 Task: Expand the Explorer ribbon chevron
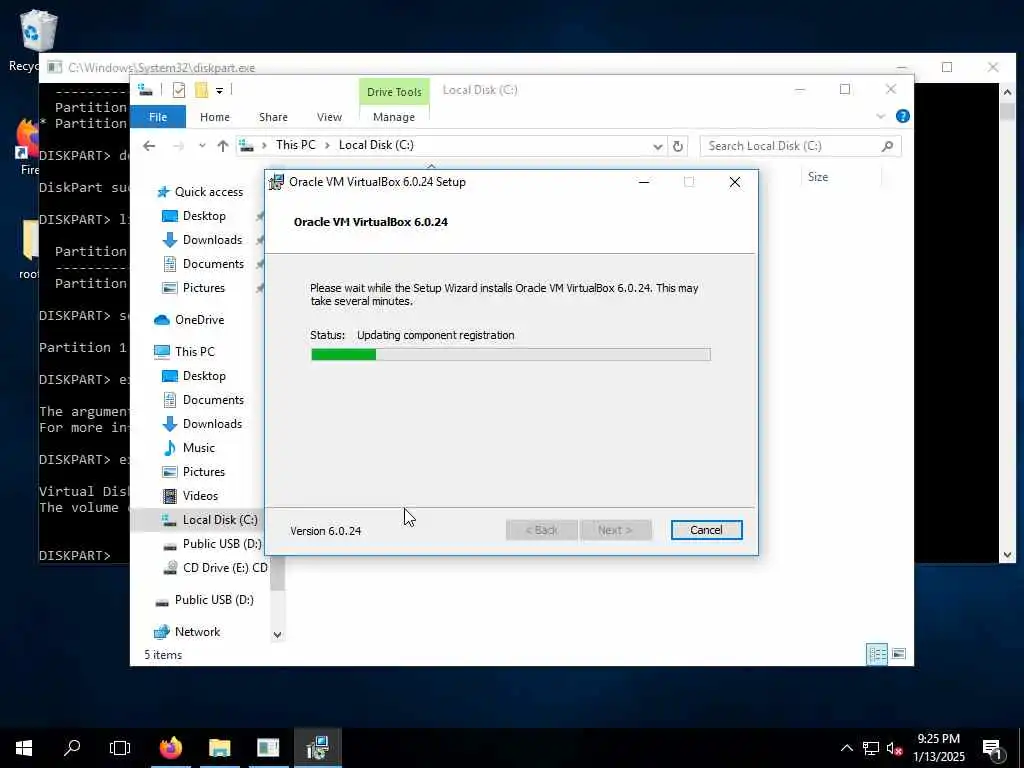[880, 116]
